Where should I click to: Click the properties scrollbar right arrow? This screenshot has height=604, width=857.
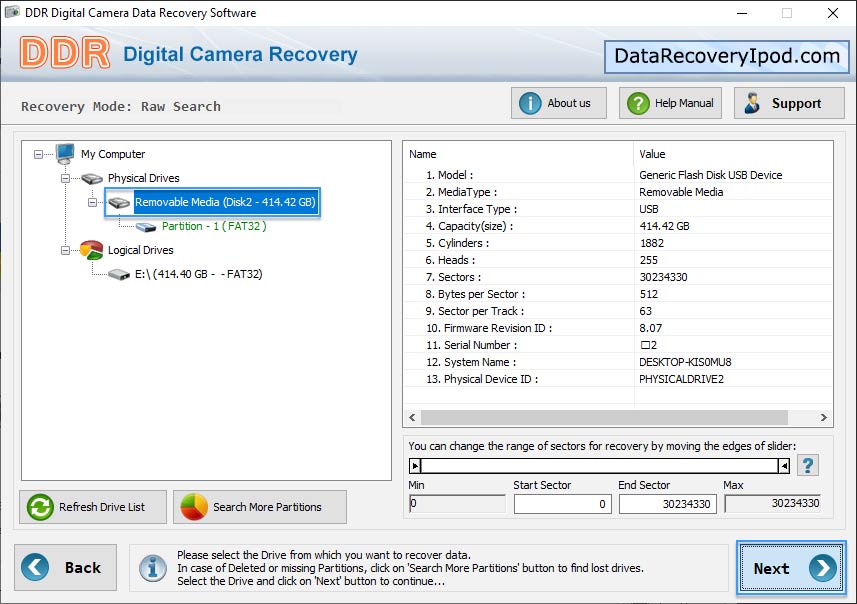824,418
